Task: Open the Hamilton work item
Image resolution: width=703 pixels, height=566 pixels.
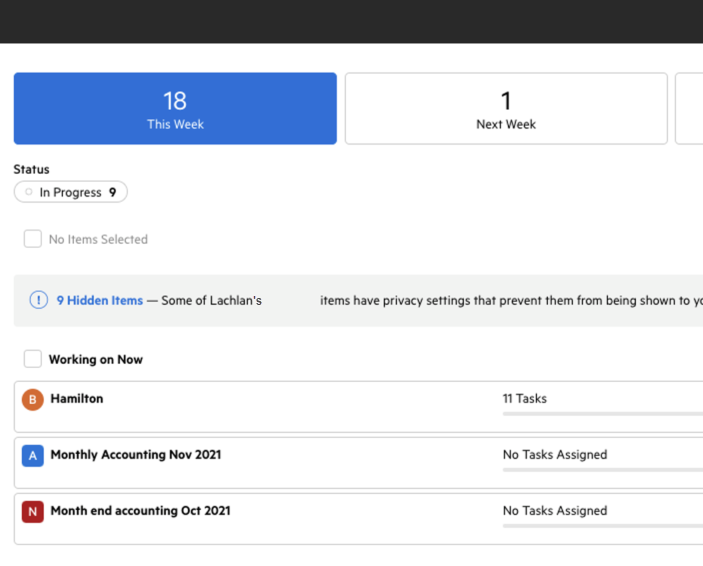Action: [77, 398]
